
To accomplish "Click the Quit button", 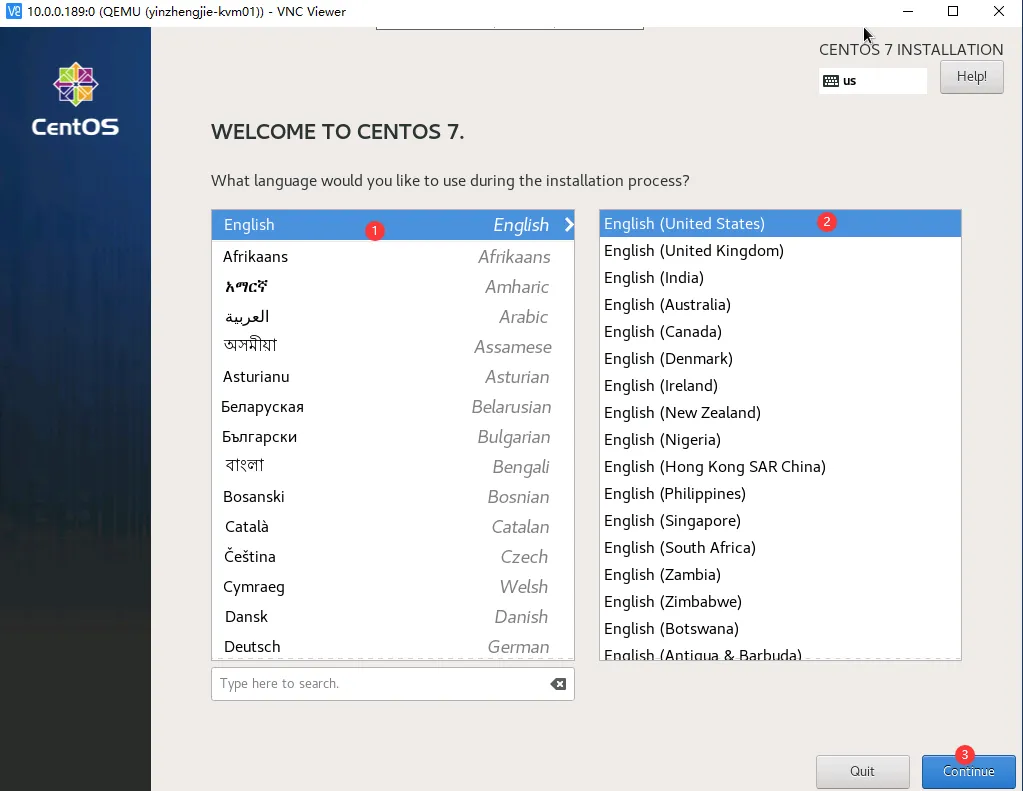I will pos(863,771).
